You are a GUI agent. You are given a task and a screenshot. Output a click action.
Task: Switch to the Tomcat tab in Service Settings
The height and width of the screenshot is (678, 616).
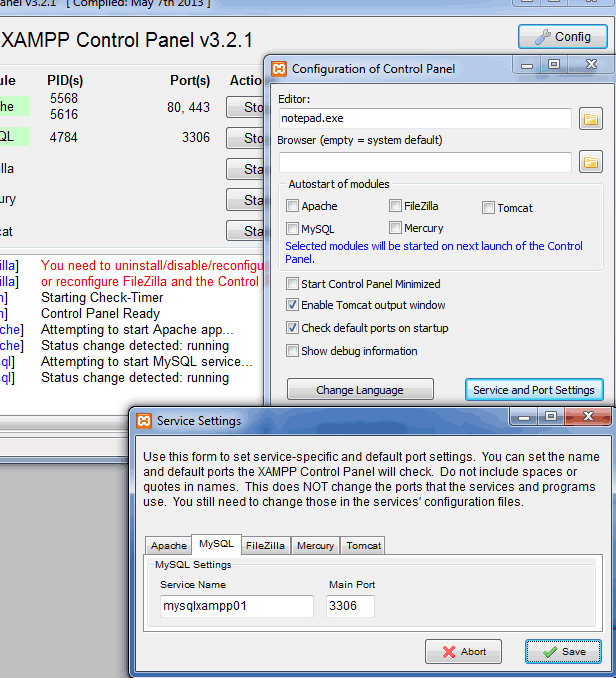pos(363,546)
